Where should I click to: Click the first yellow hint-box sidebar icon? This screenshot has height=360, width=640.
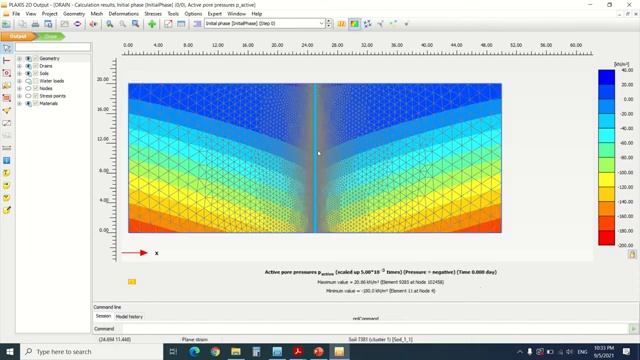click(7, 173)
